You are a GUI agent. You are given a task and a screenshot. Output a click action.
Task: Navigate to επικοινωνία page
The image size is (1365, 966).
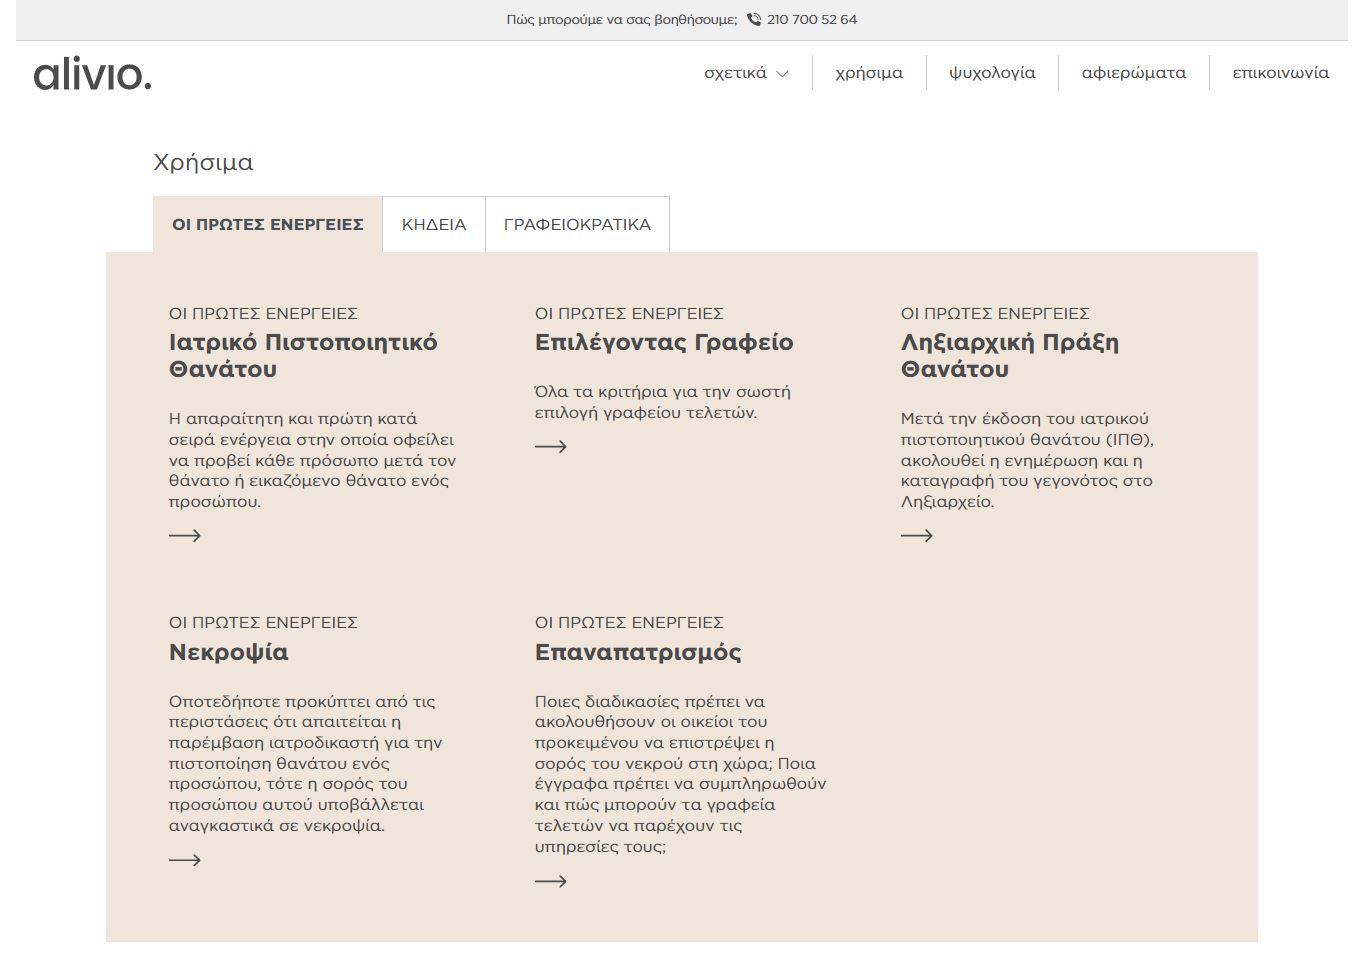coord(1280,73)
